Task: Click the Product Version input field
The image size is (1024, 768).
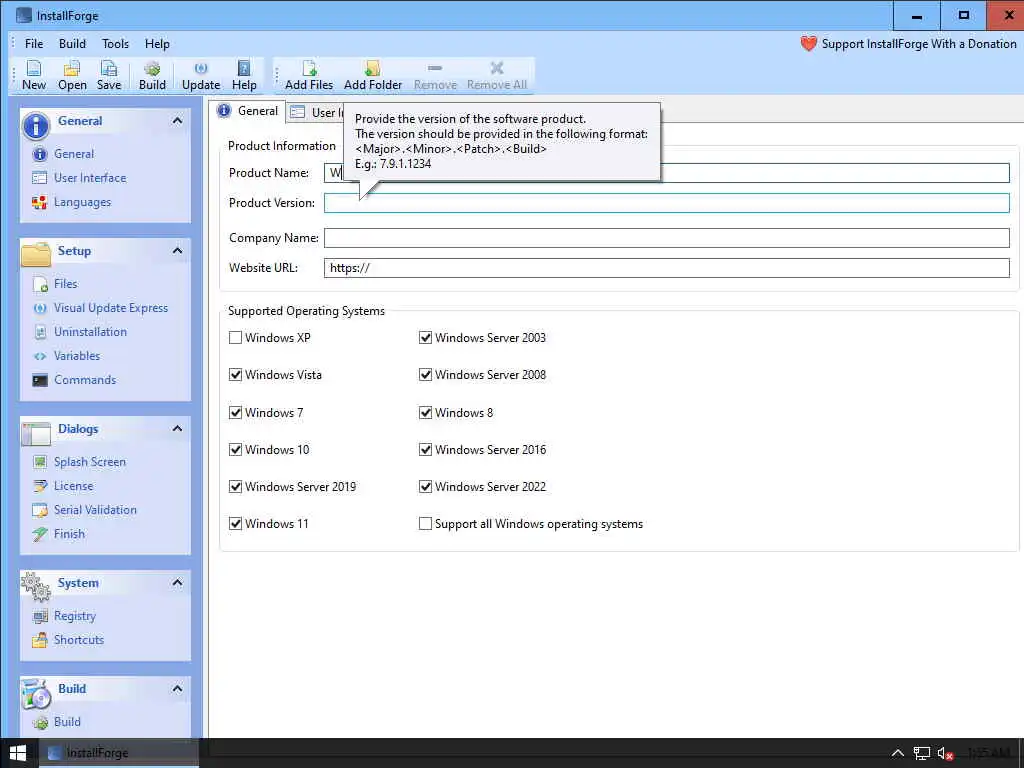Action: (666, 203)
